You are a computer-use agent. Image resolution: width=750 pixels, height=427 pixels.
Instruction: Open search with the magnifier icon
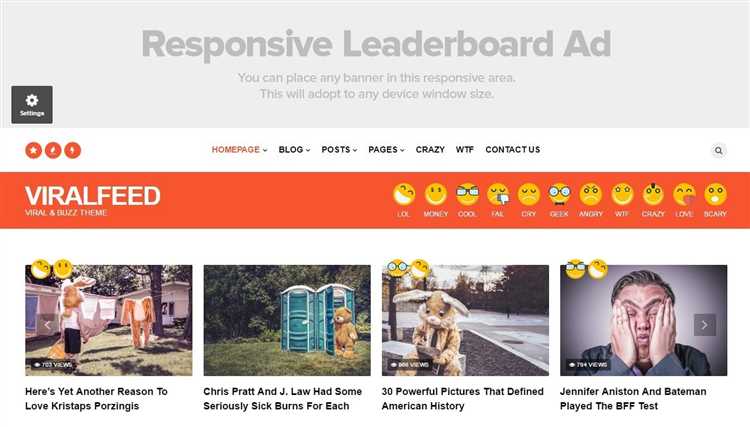(718, 151)
